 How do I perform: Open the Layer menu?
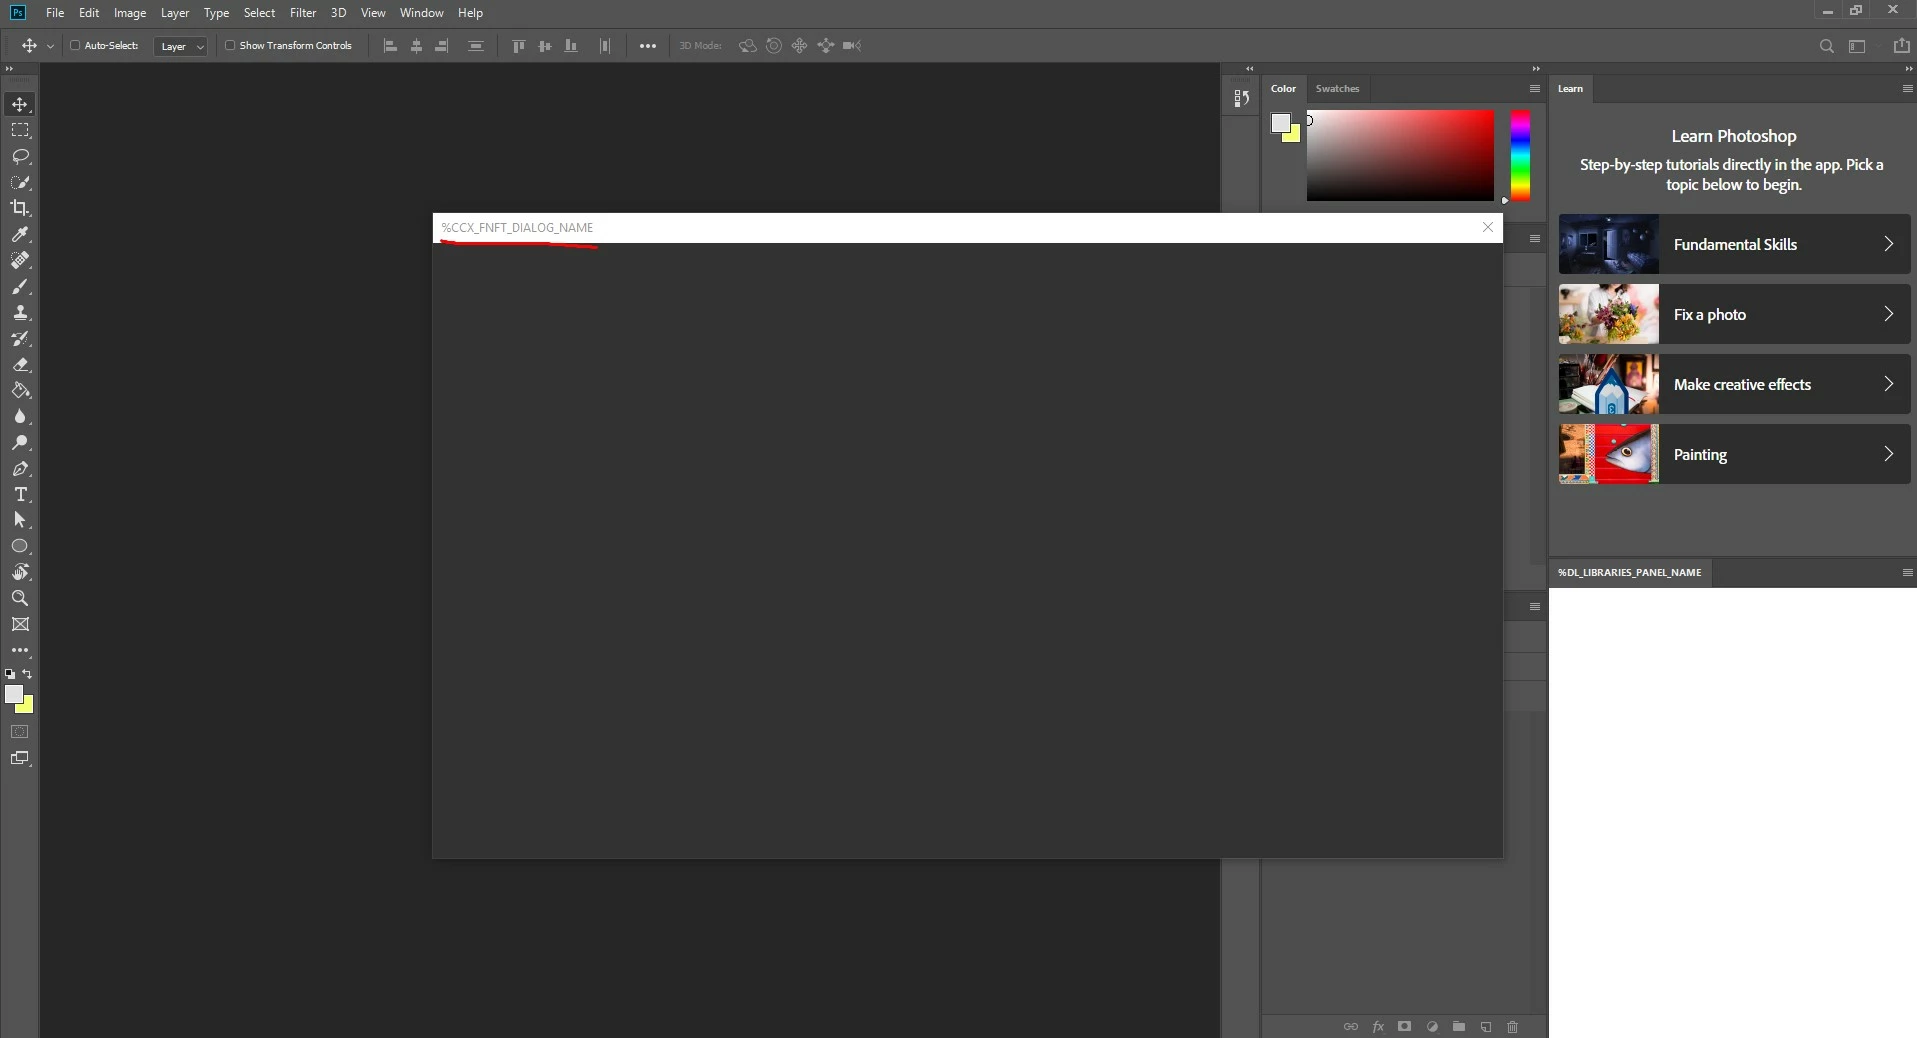point(175,13)
